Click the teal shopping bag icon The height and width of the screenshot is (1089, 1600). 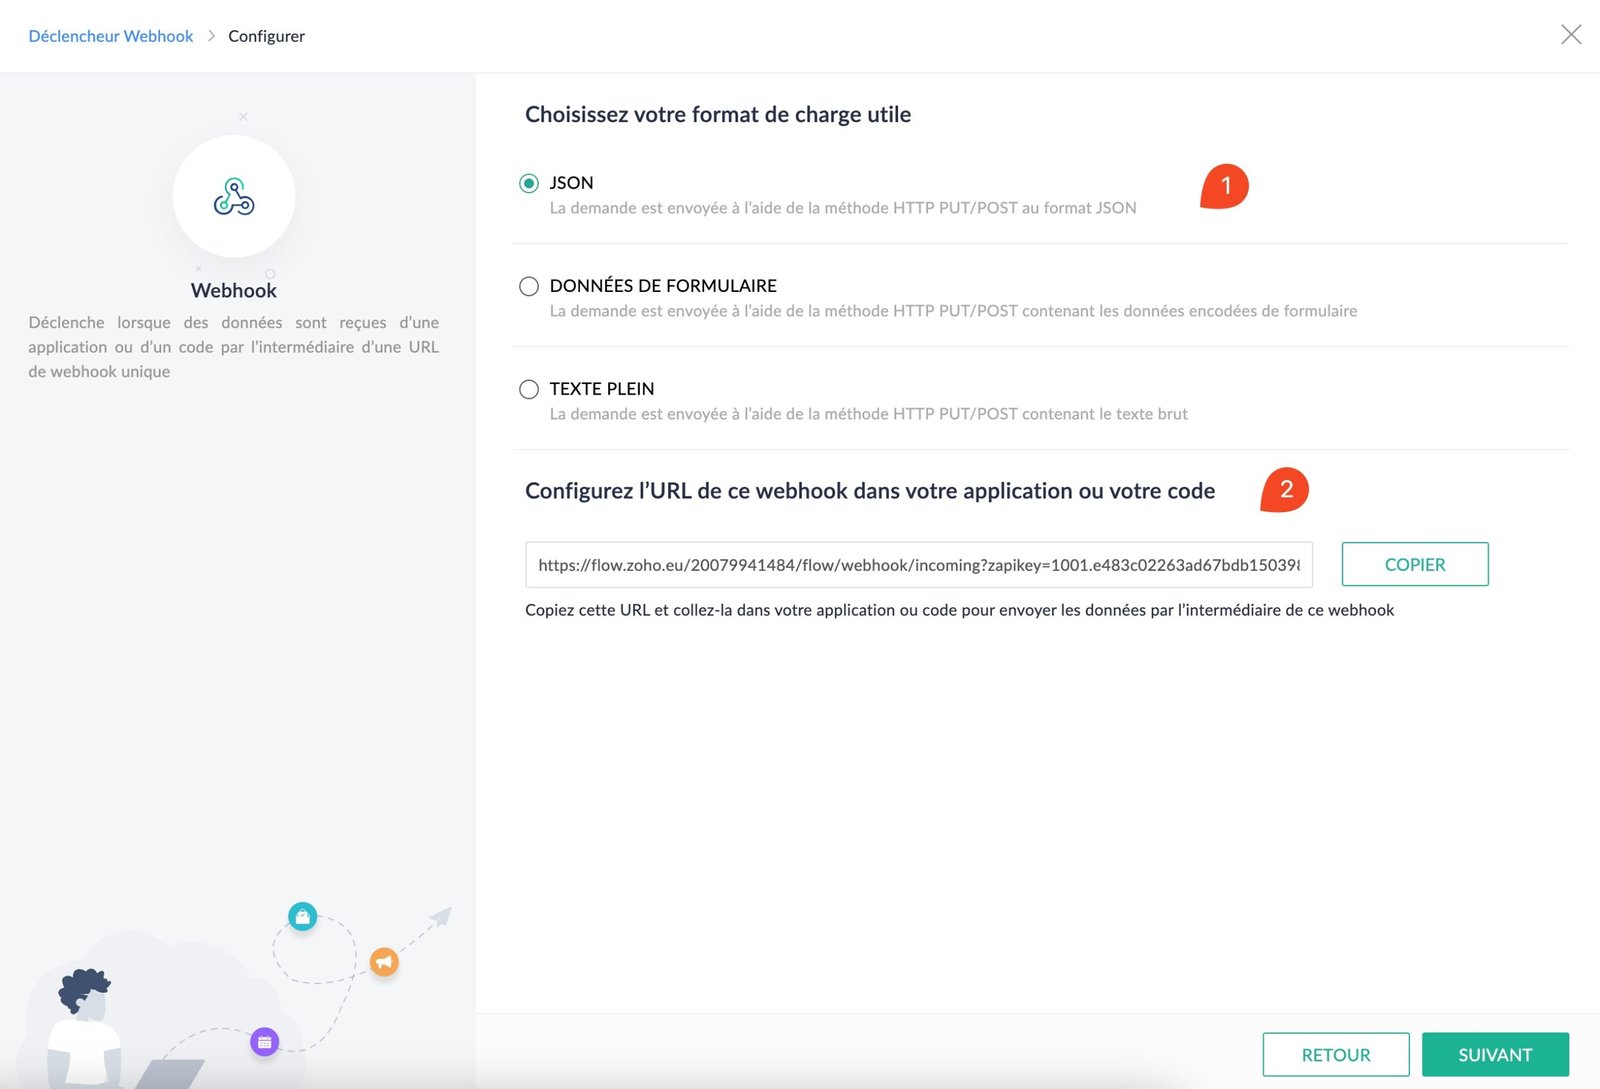(x=303, y=916)
